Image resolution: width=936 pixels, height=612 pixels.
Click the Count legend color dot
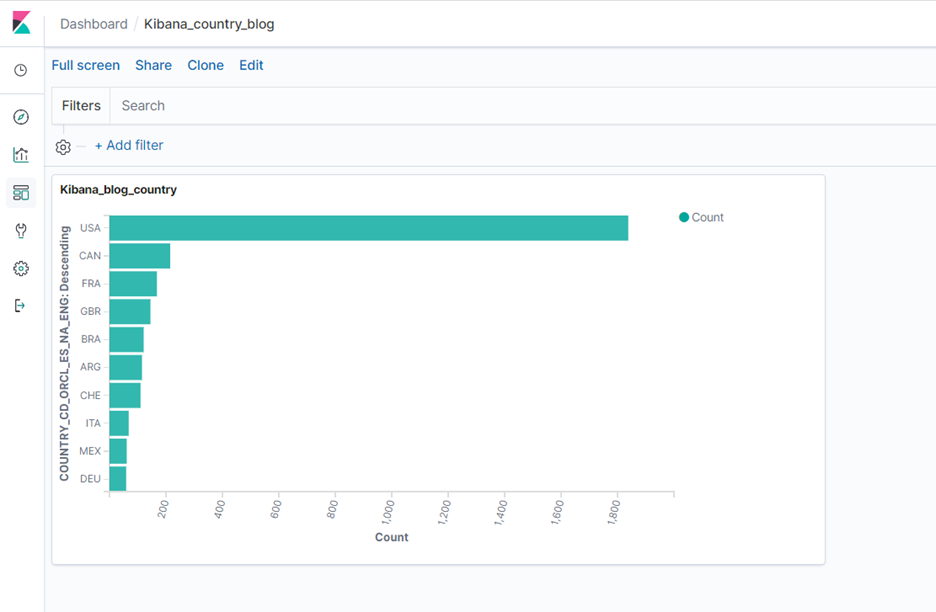(x=684, y=217)
